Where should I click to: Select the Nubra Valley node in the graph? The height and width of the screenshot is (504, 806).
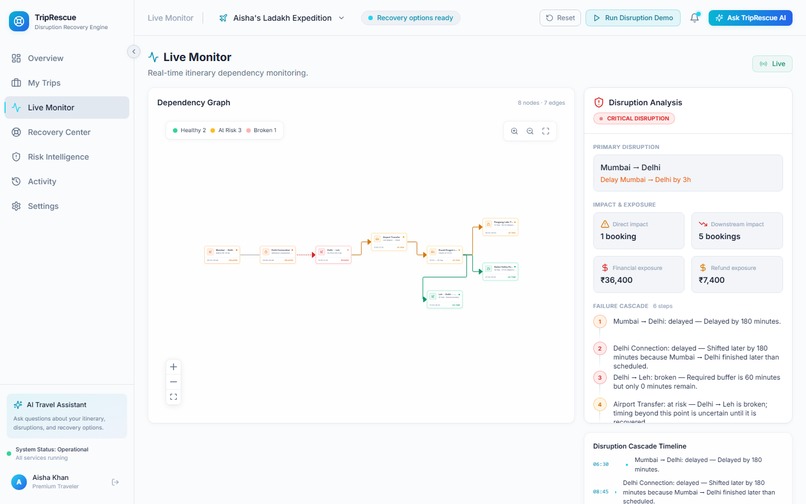pyautogui.click(x=500, y=272)
